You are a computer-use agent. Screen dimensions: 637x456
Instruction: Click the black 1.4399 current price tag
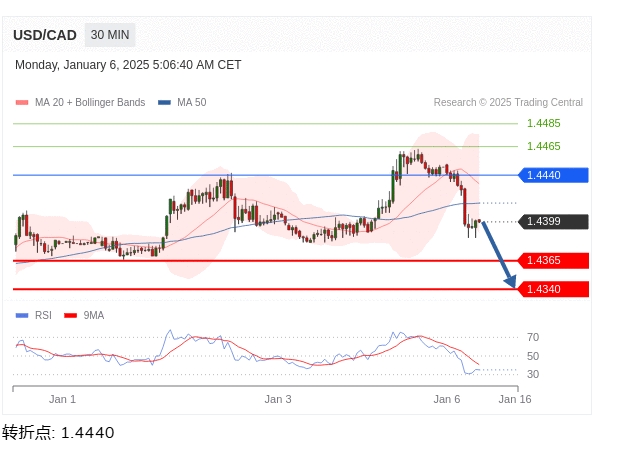pos(553,221)
